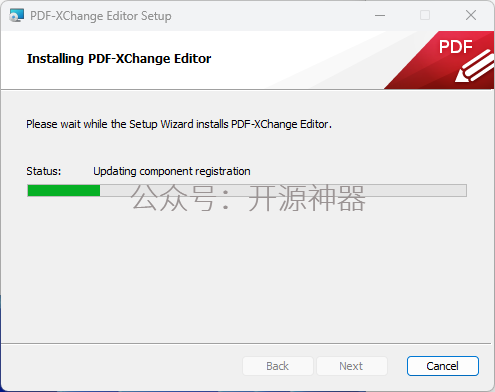Click the "Installing PDF-XChange Editor" heading

tap(119, 59)
